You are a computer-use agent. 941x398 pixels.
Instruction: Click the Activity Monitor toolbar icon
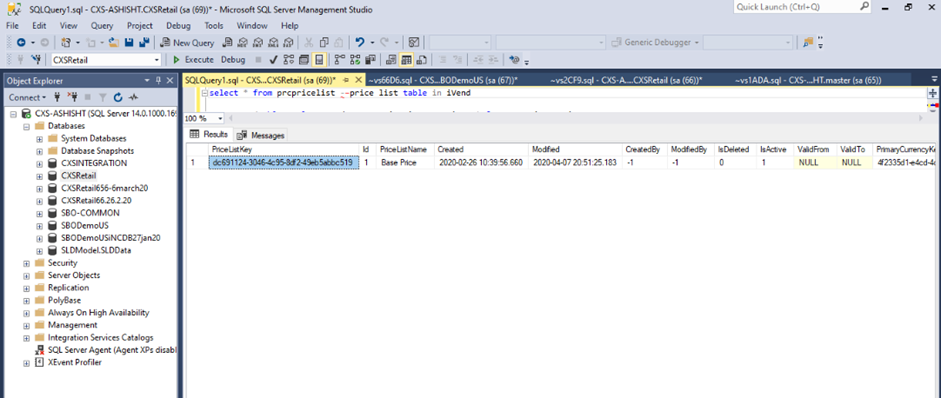point(413,43)
